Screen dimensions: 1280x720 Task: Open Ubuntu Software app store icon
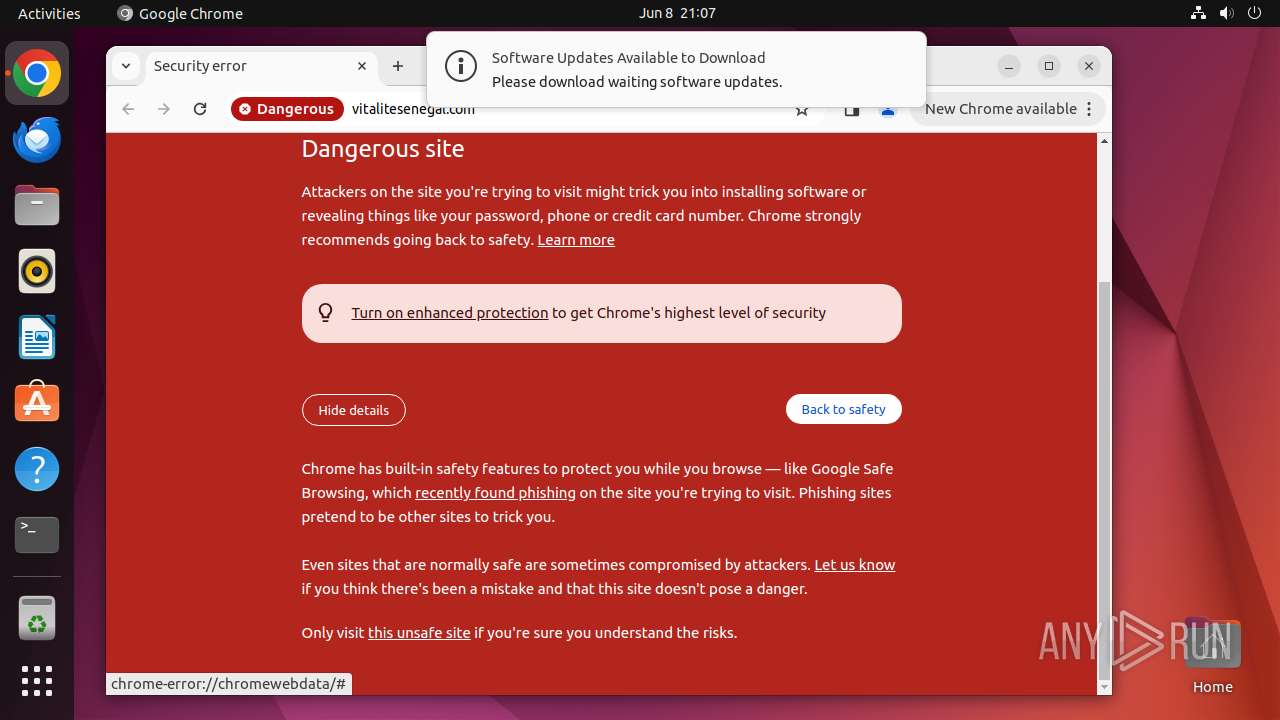click(x=37, y=403)
